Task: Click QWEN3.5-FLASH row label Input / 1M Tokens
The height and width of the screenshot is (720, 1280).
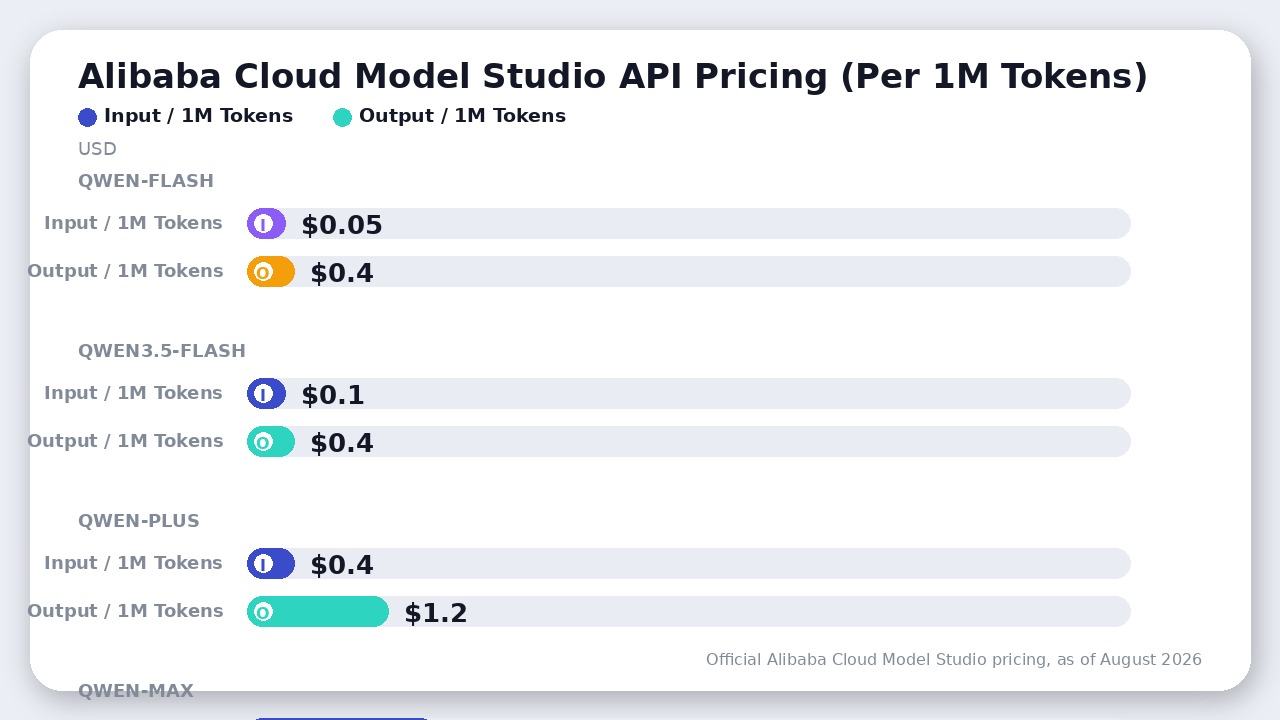Action: (133, 393)
